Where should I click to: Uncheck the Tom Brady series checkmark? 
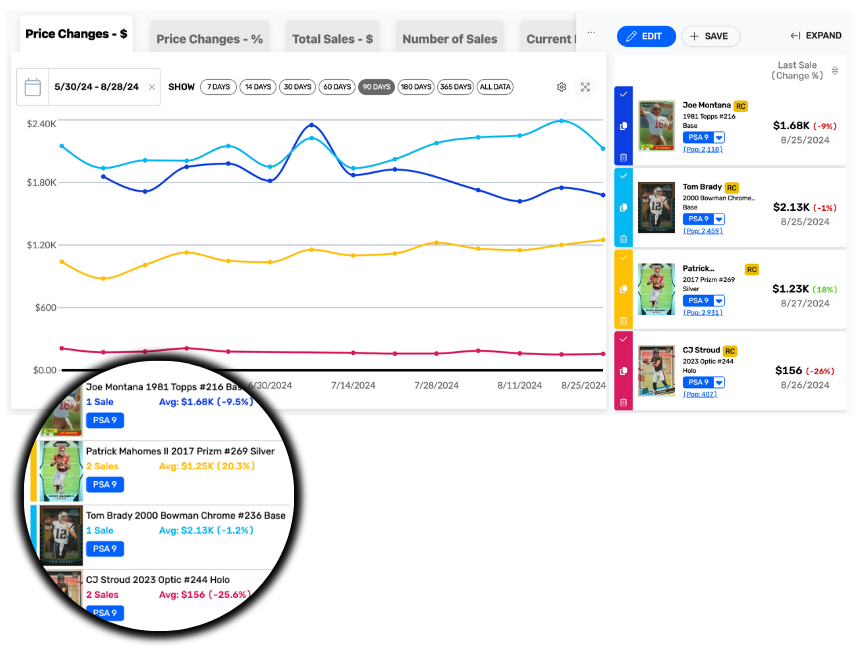pos(623,176)
